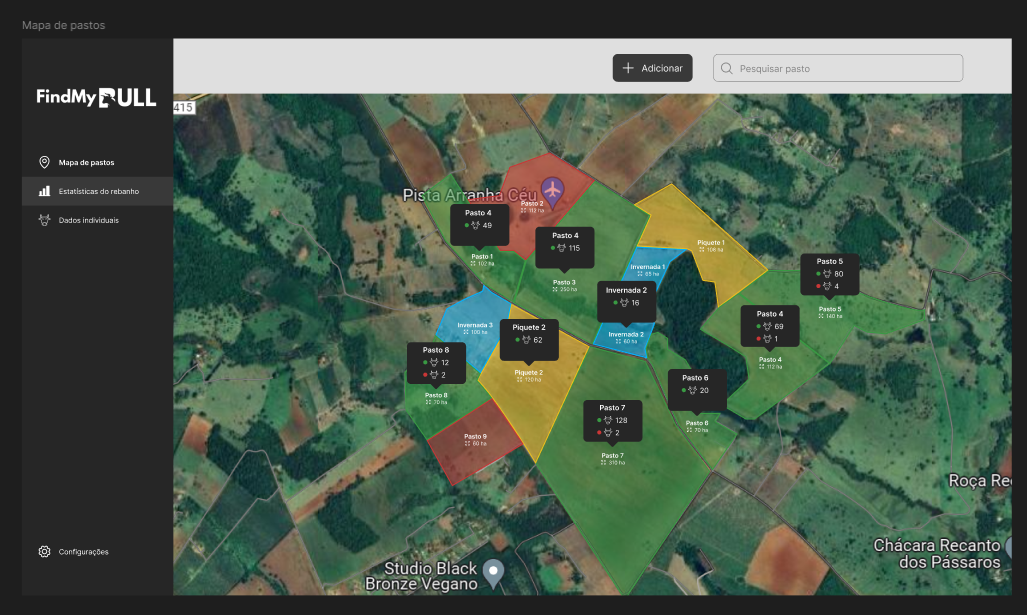Click the cow icon in Pasto 7 popup
Image resolution: width=1027 pixels, height=615 pixels.
click(x=608, y=420)
